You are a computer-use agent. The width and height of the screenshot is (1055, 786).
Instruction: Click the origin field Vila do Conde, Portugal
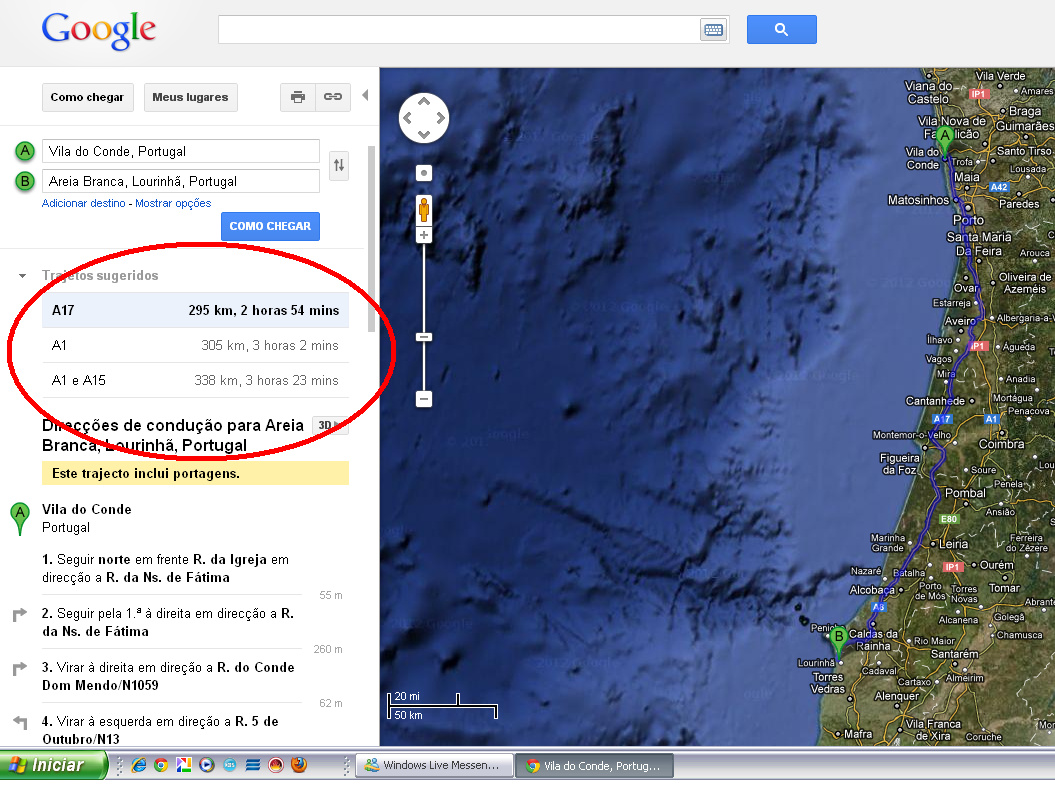pos(181,151)
